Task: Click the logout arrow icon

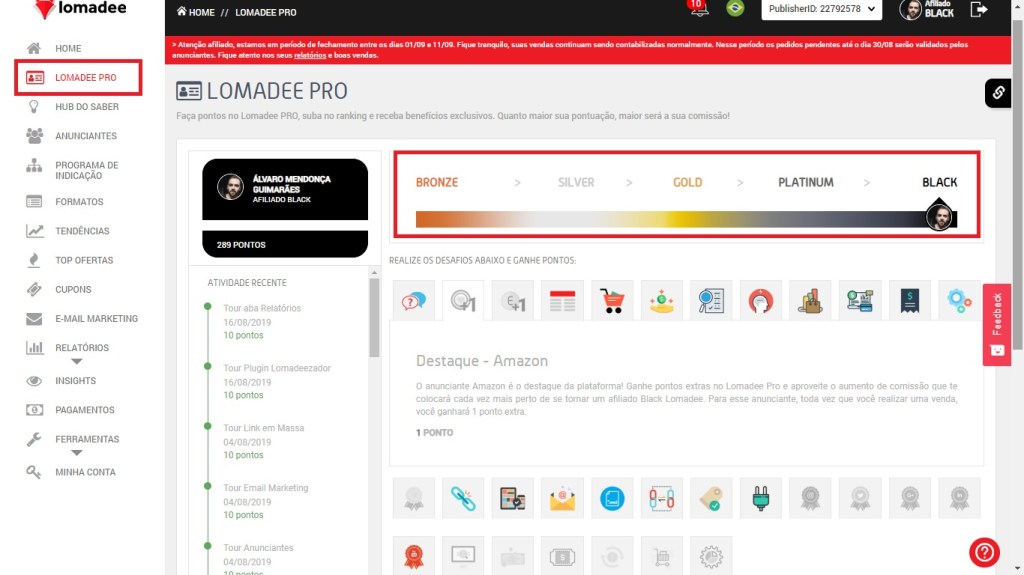Action: (979, 10)
